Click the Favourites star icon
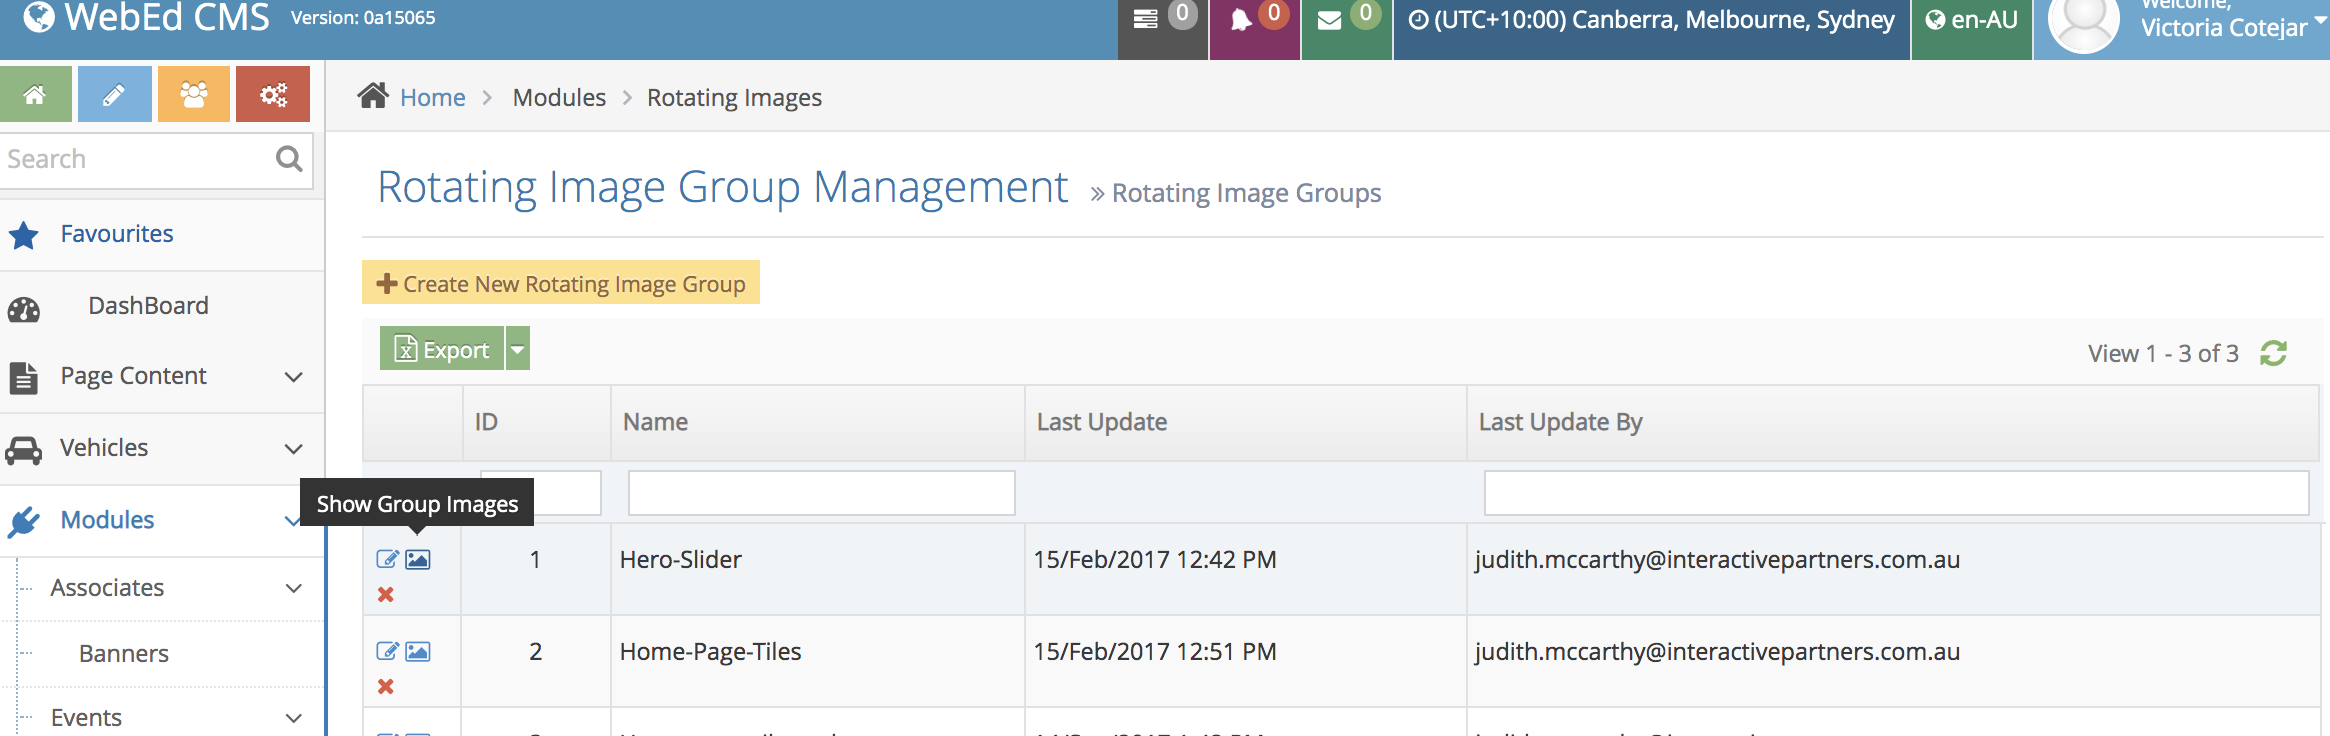The width and height of the screenshot is (2330, 736). point(24,235)
